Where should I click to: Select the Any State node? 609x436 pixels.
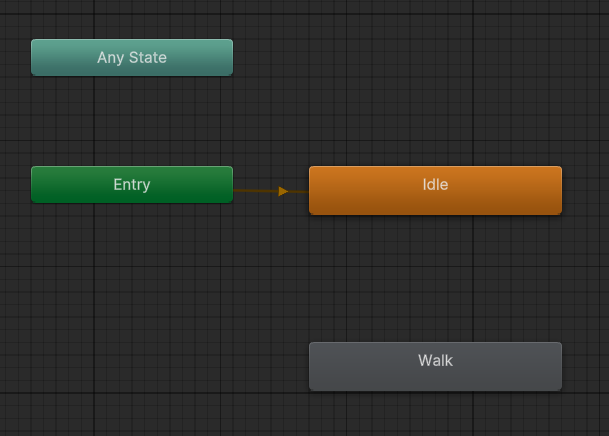131,57
